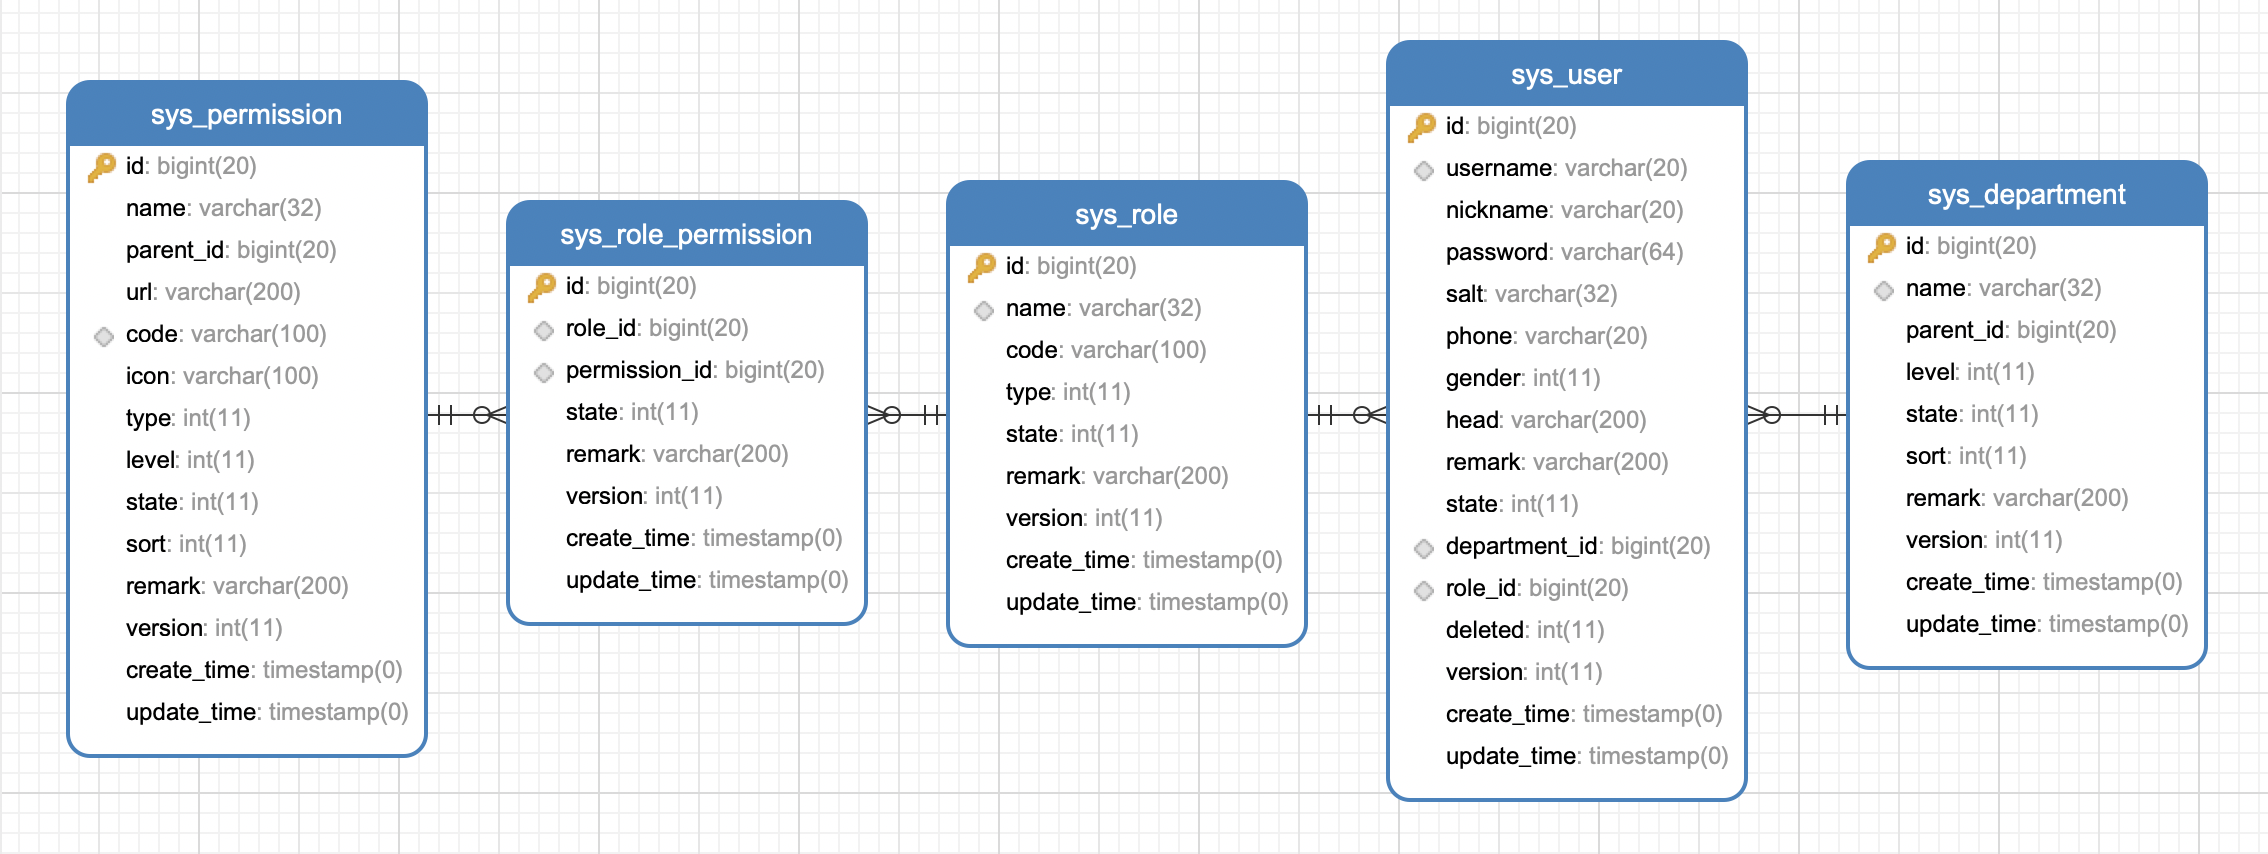The image size is (2268, 854).
Task: Click the diamond icon beside username
Action: (x=1424, y=170)
